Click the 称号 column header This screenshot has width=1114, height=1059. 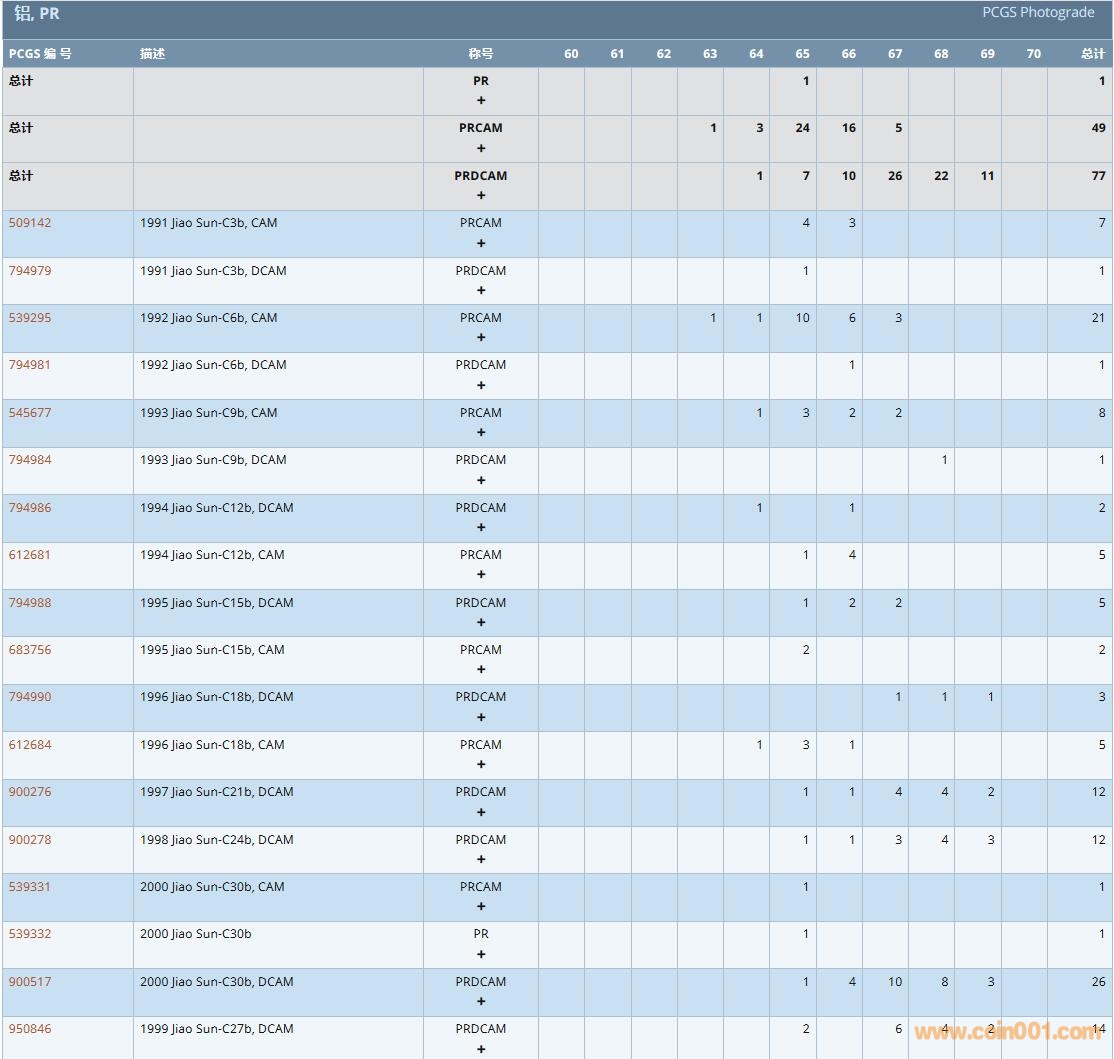pyautogui.click(x=481, y=54)
